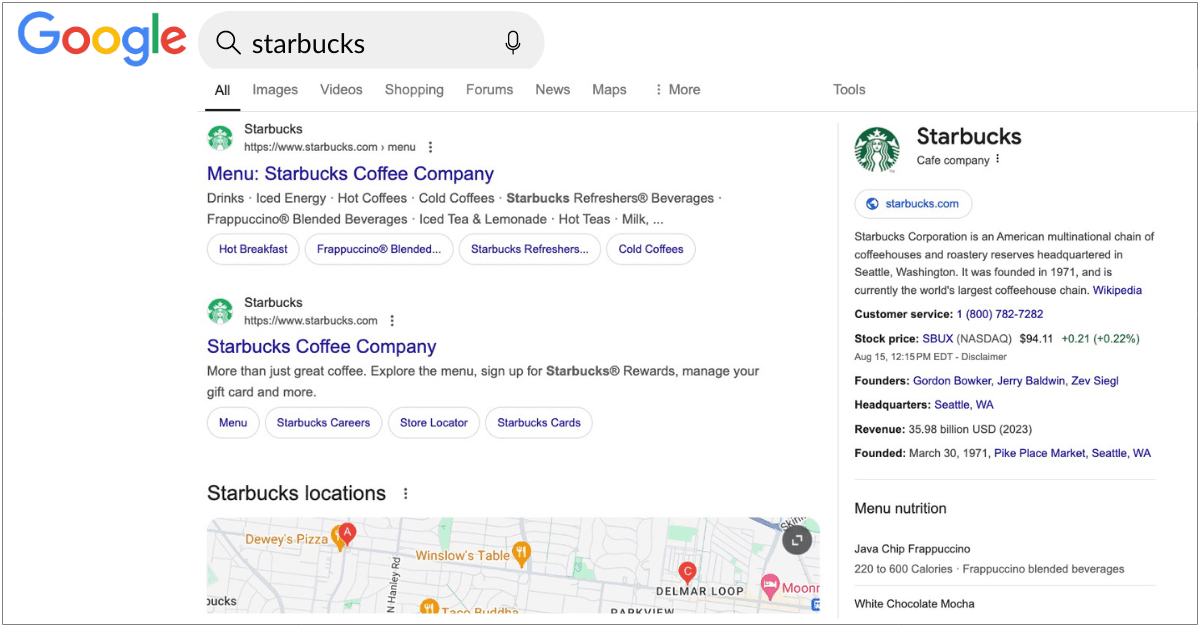This screenshot has width=1200, height=627.
Task: Open the three-dot menu on the first result
Action: tap(429, 146)
